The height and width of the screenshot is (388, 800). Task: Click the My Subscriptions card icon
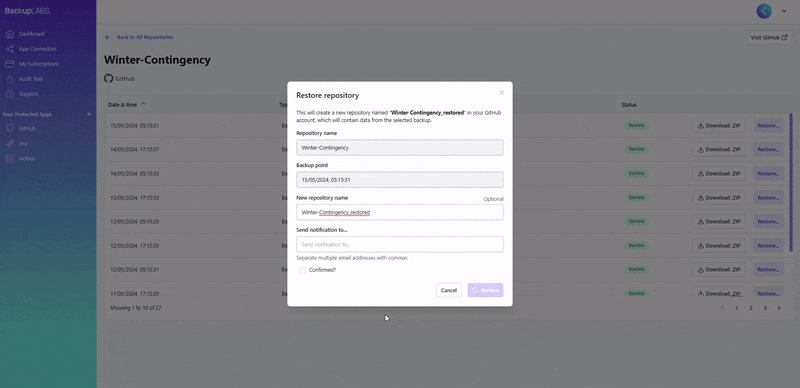[x=10, y=64]
